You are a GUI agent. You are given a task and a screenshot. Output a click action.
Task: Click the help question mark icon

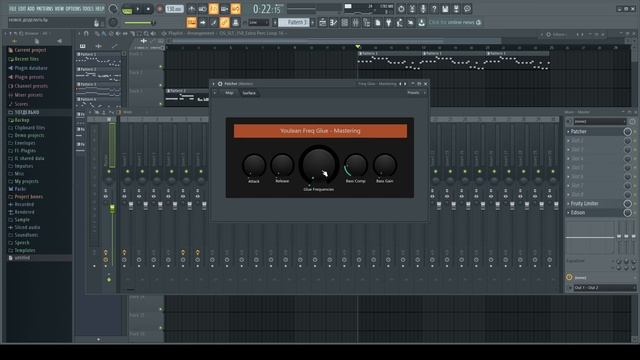tap(434, 9)
